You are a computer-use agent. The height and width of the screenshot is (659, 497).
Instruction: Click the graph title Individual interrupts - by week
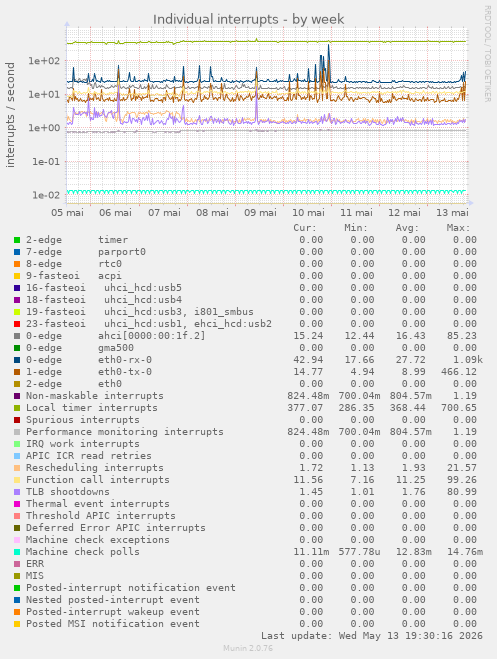pos(248,19)
